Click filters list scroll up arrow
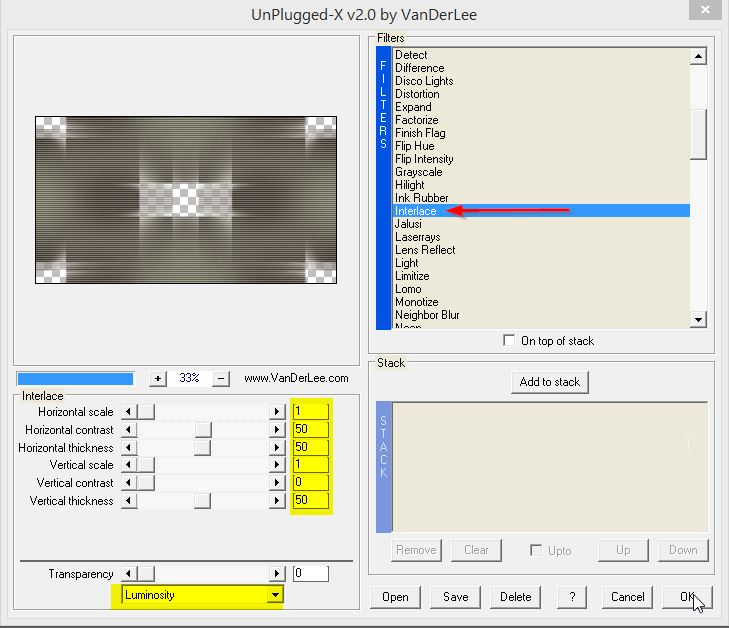This screenshot has width=729, height=628. click(698, 57)
